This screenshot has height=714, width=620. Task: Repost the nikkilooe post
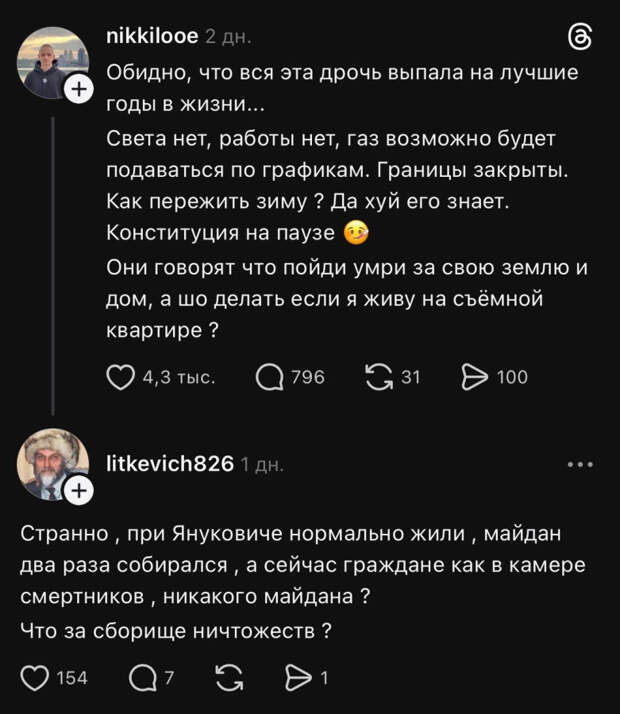380,377
